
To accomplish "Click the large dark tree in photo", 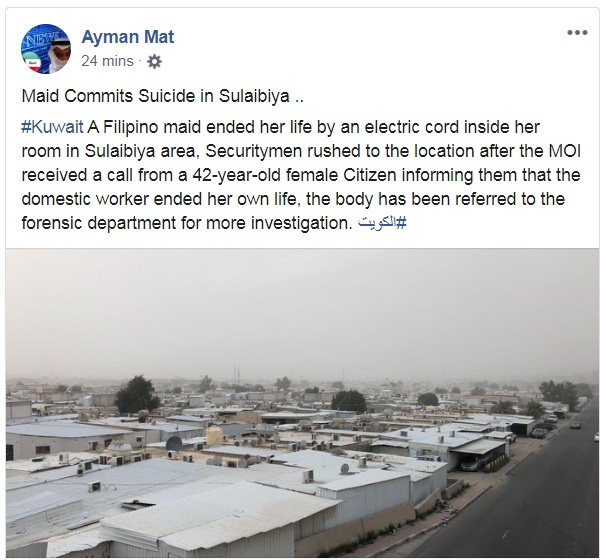I will 136,394.
